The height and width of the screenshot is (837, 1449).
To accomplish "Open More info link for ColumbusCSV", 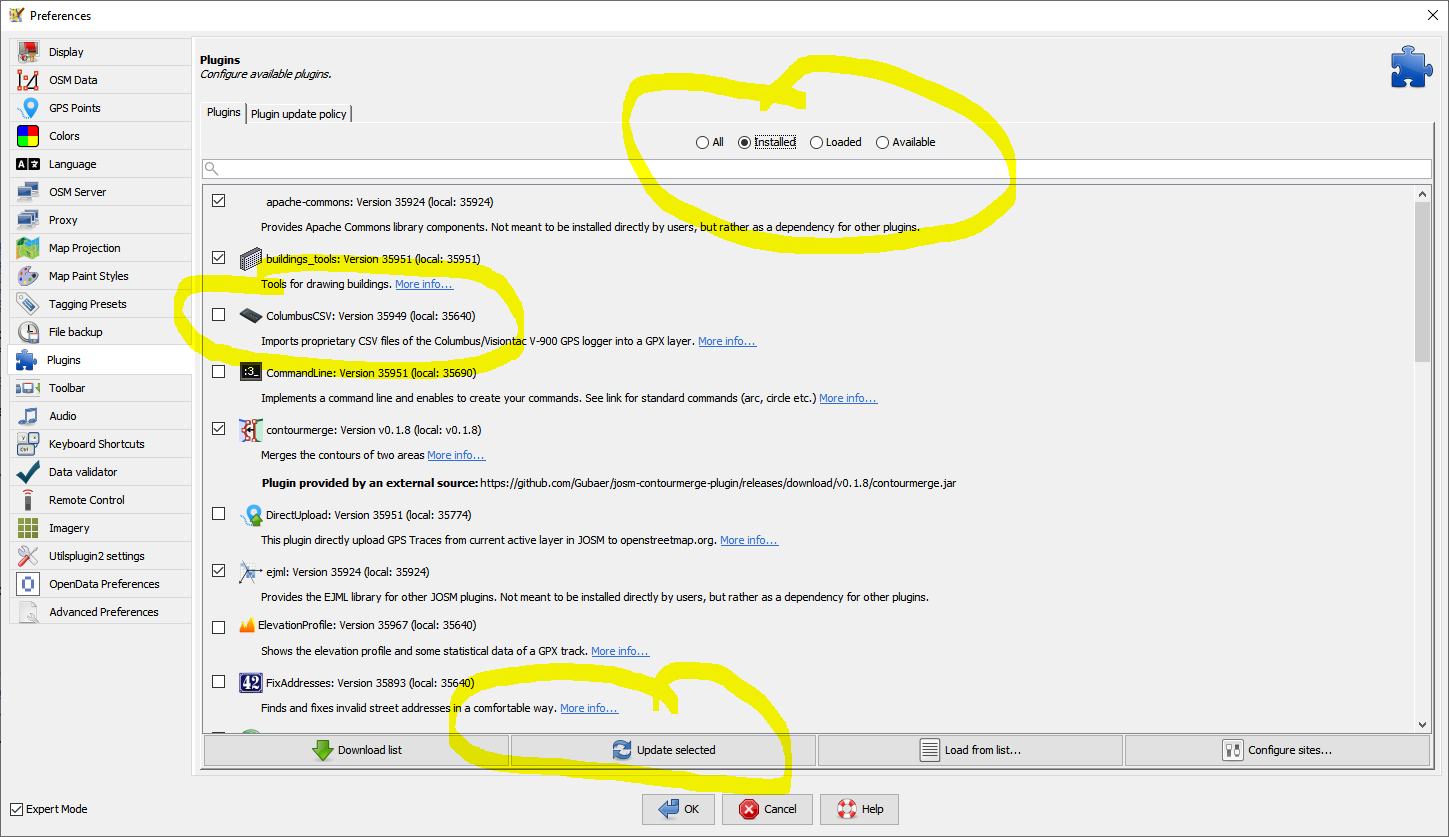I will [727, 341].
